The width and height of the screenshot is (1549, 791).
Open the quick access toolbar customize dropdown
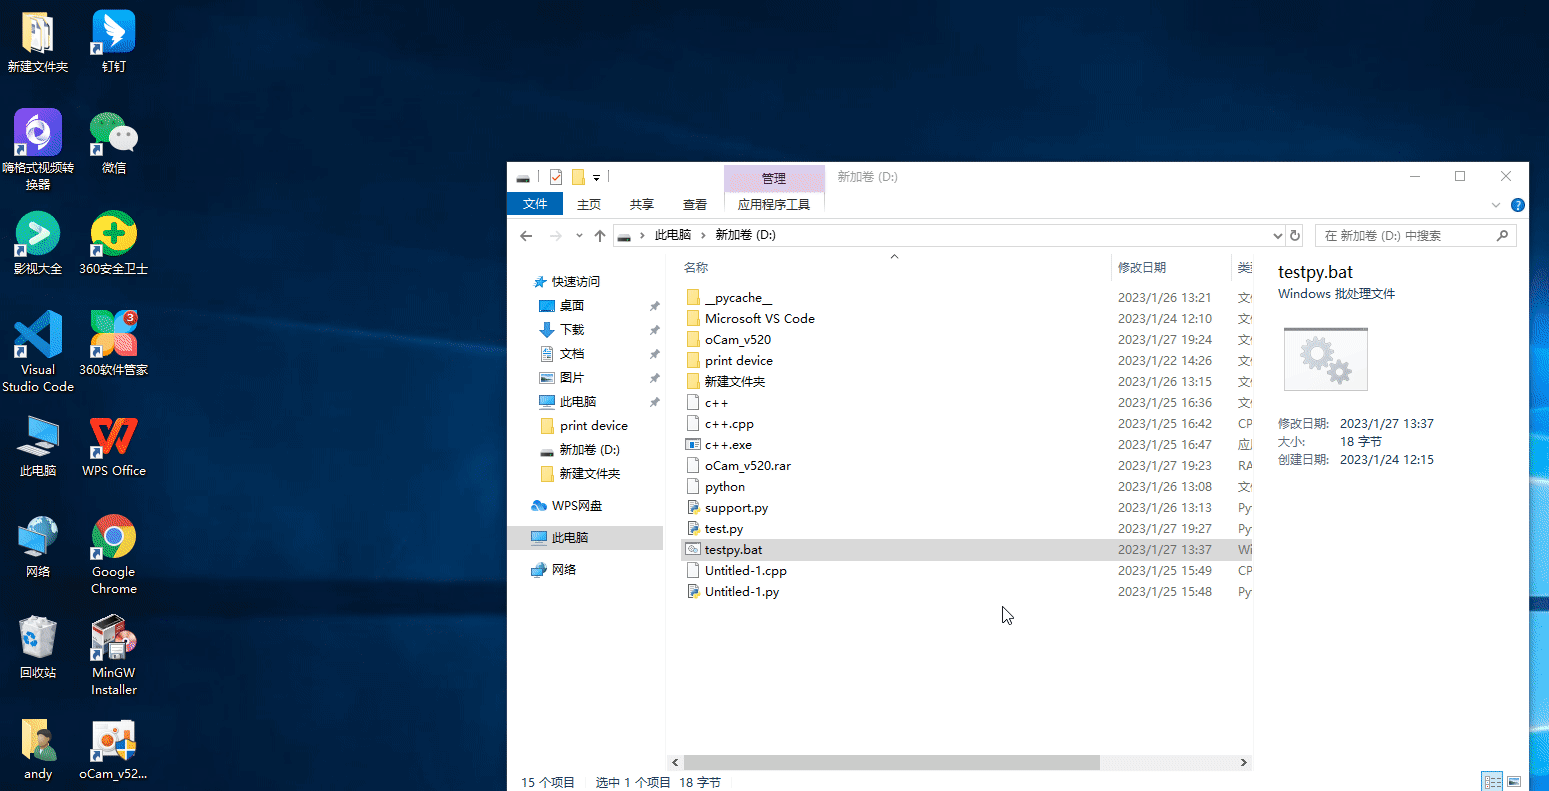pos(596,177)
